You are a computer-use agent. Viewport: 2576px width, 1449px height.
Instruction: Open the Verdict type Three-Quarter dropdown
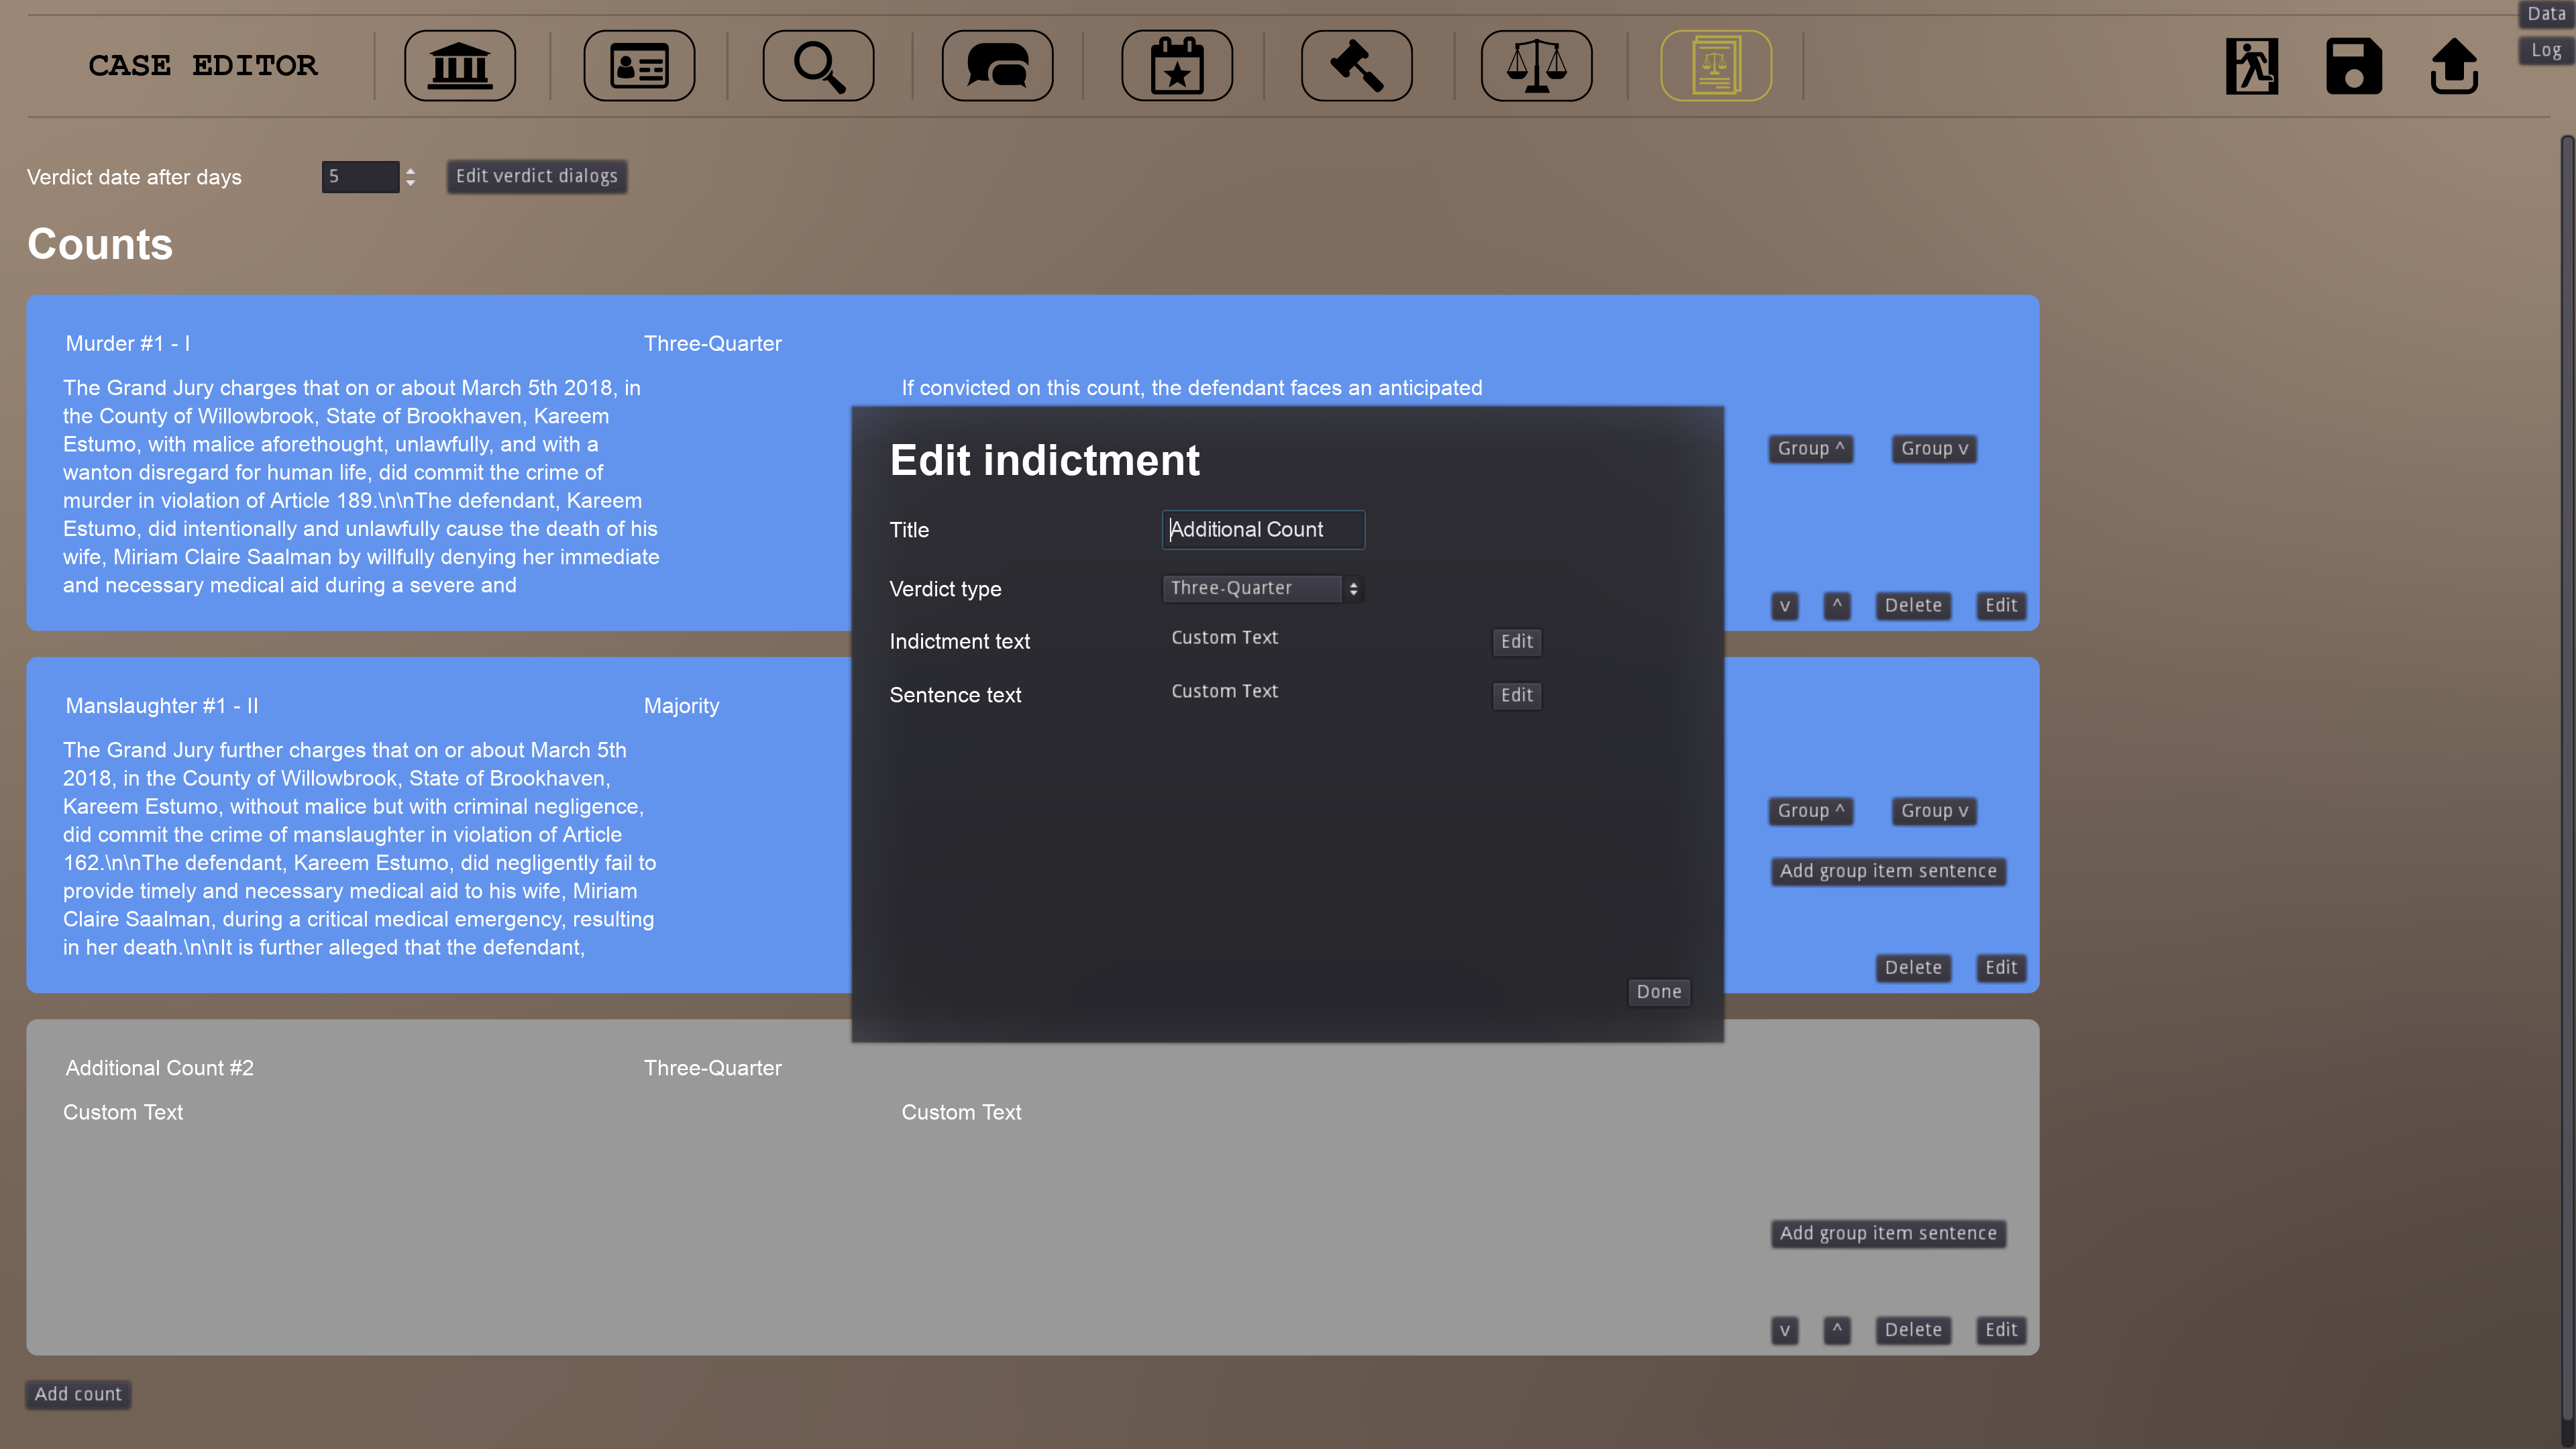pyautogui.click(x=1263, y=588)
